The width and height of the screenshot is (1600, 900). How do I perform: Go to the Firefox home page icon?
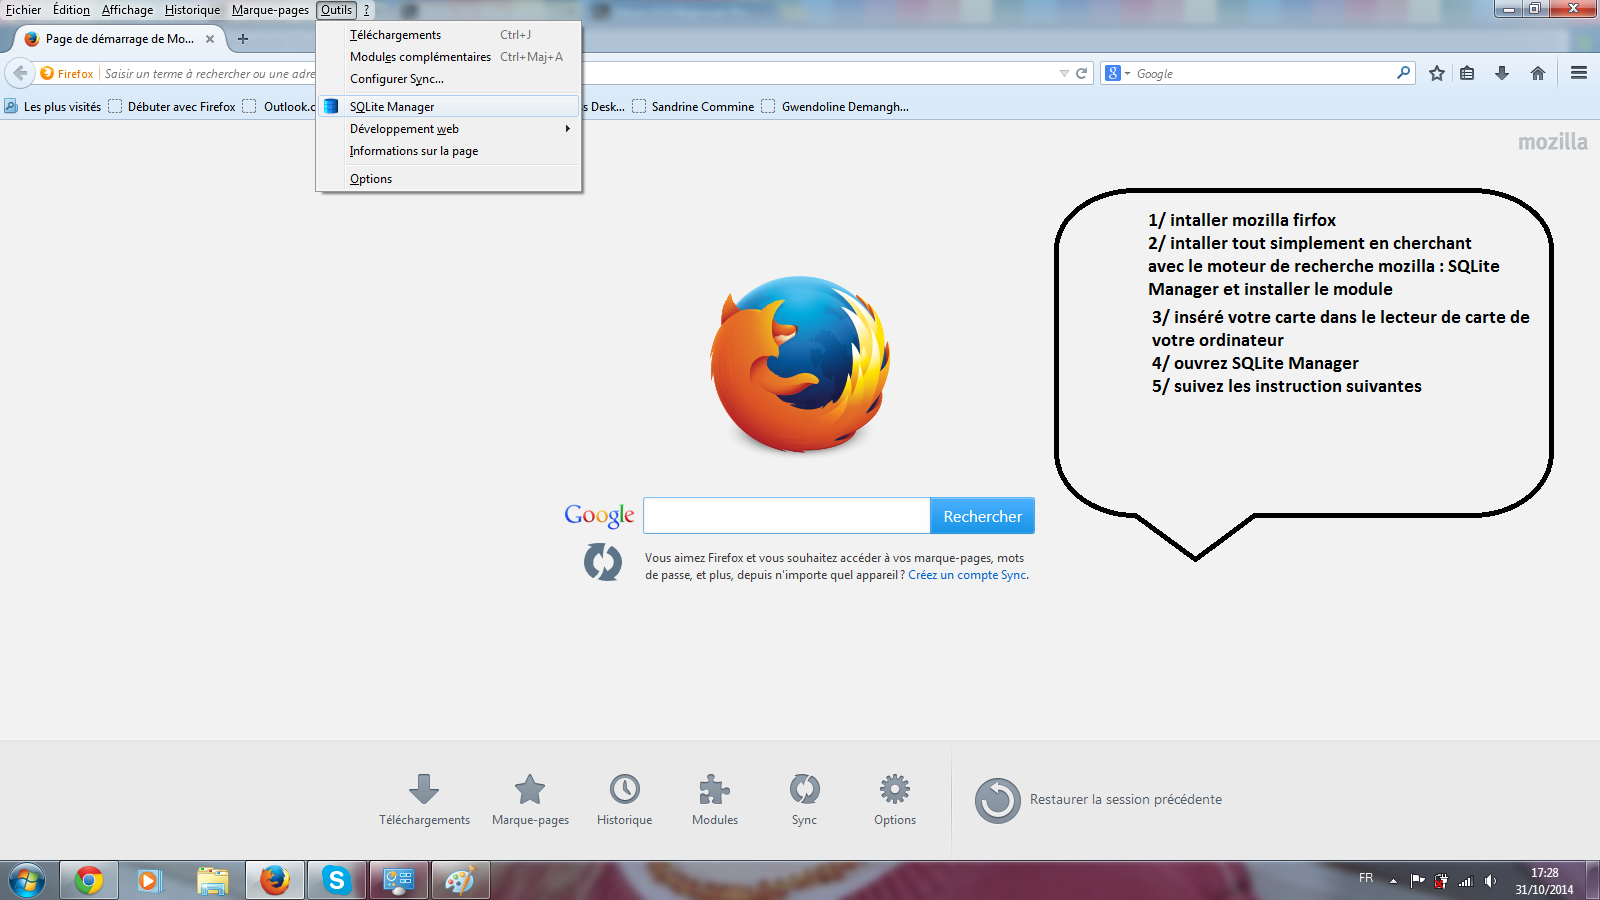pyautogui.click(x=1538, y=73)
